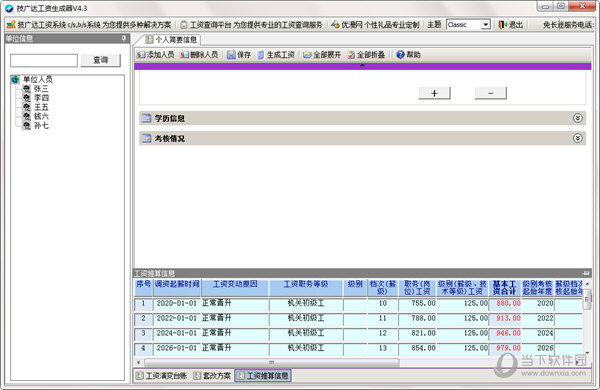Click the minus (−) button

coord(491,93)
